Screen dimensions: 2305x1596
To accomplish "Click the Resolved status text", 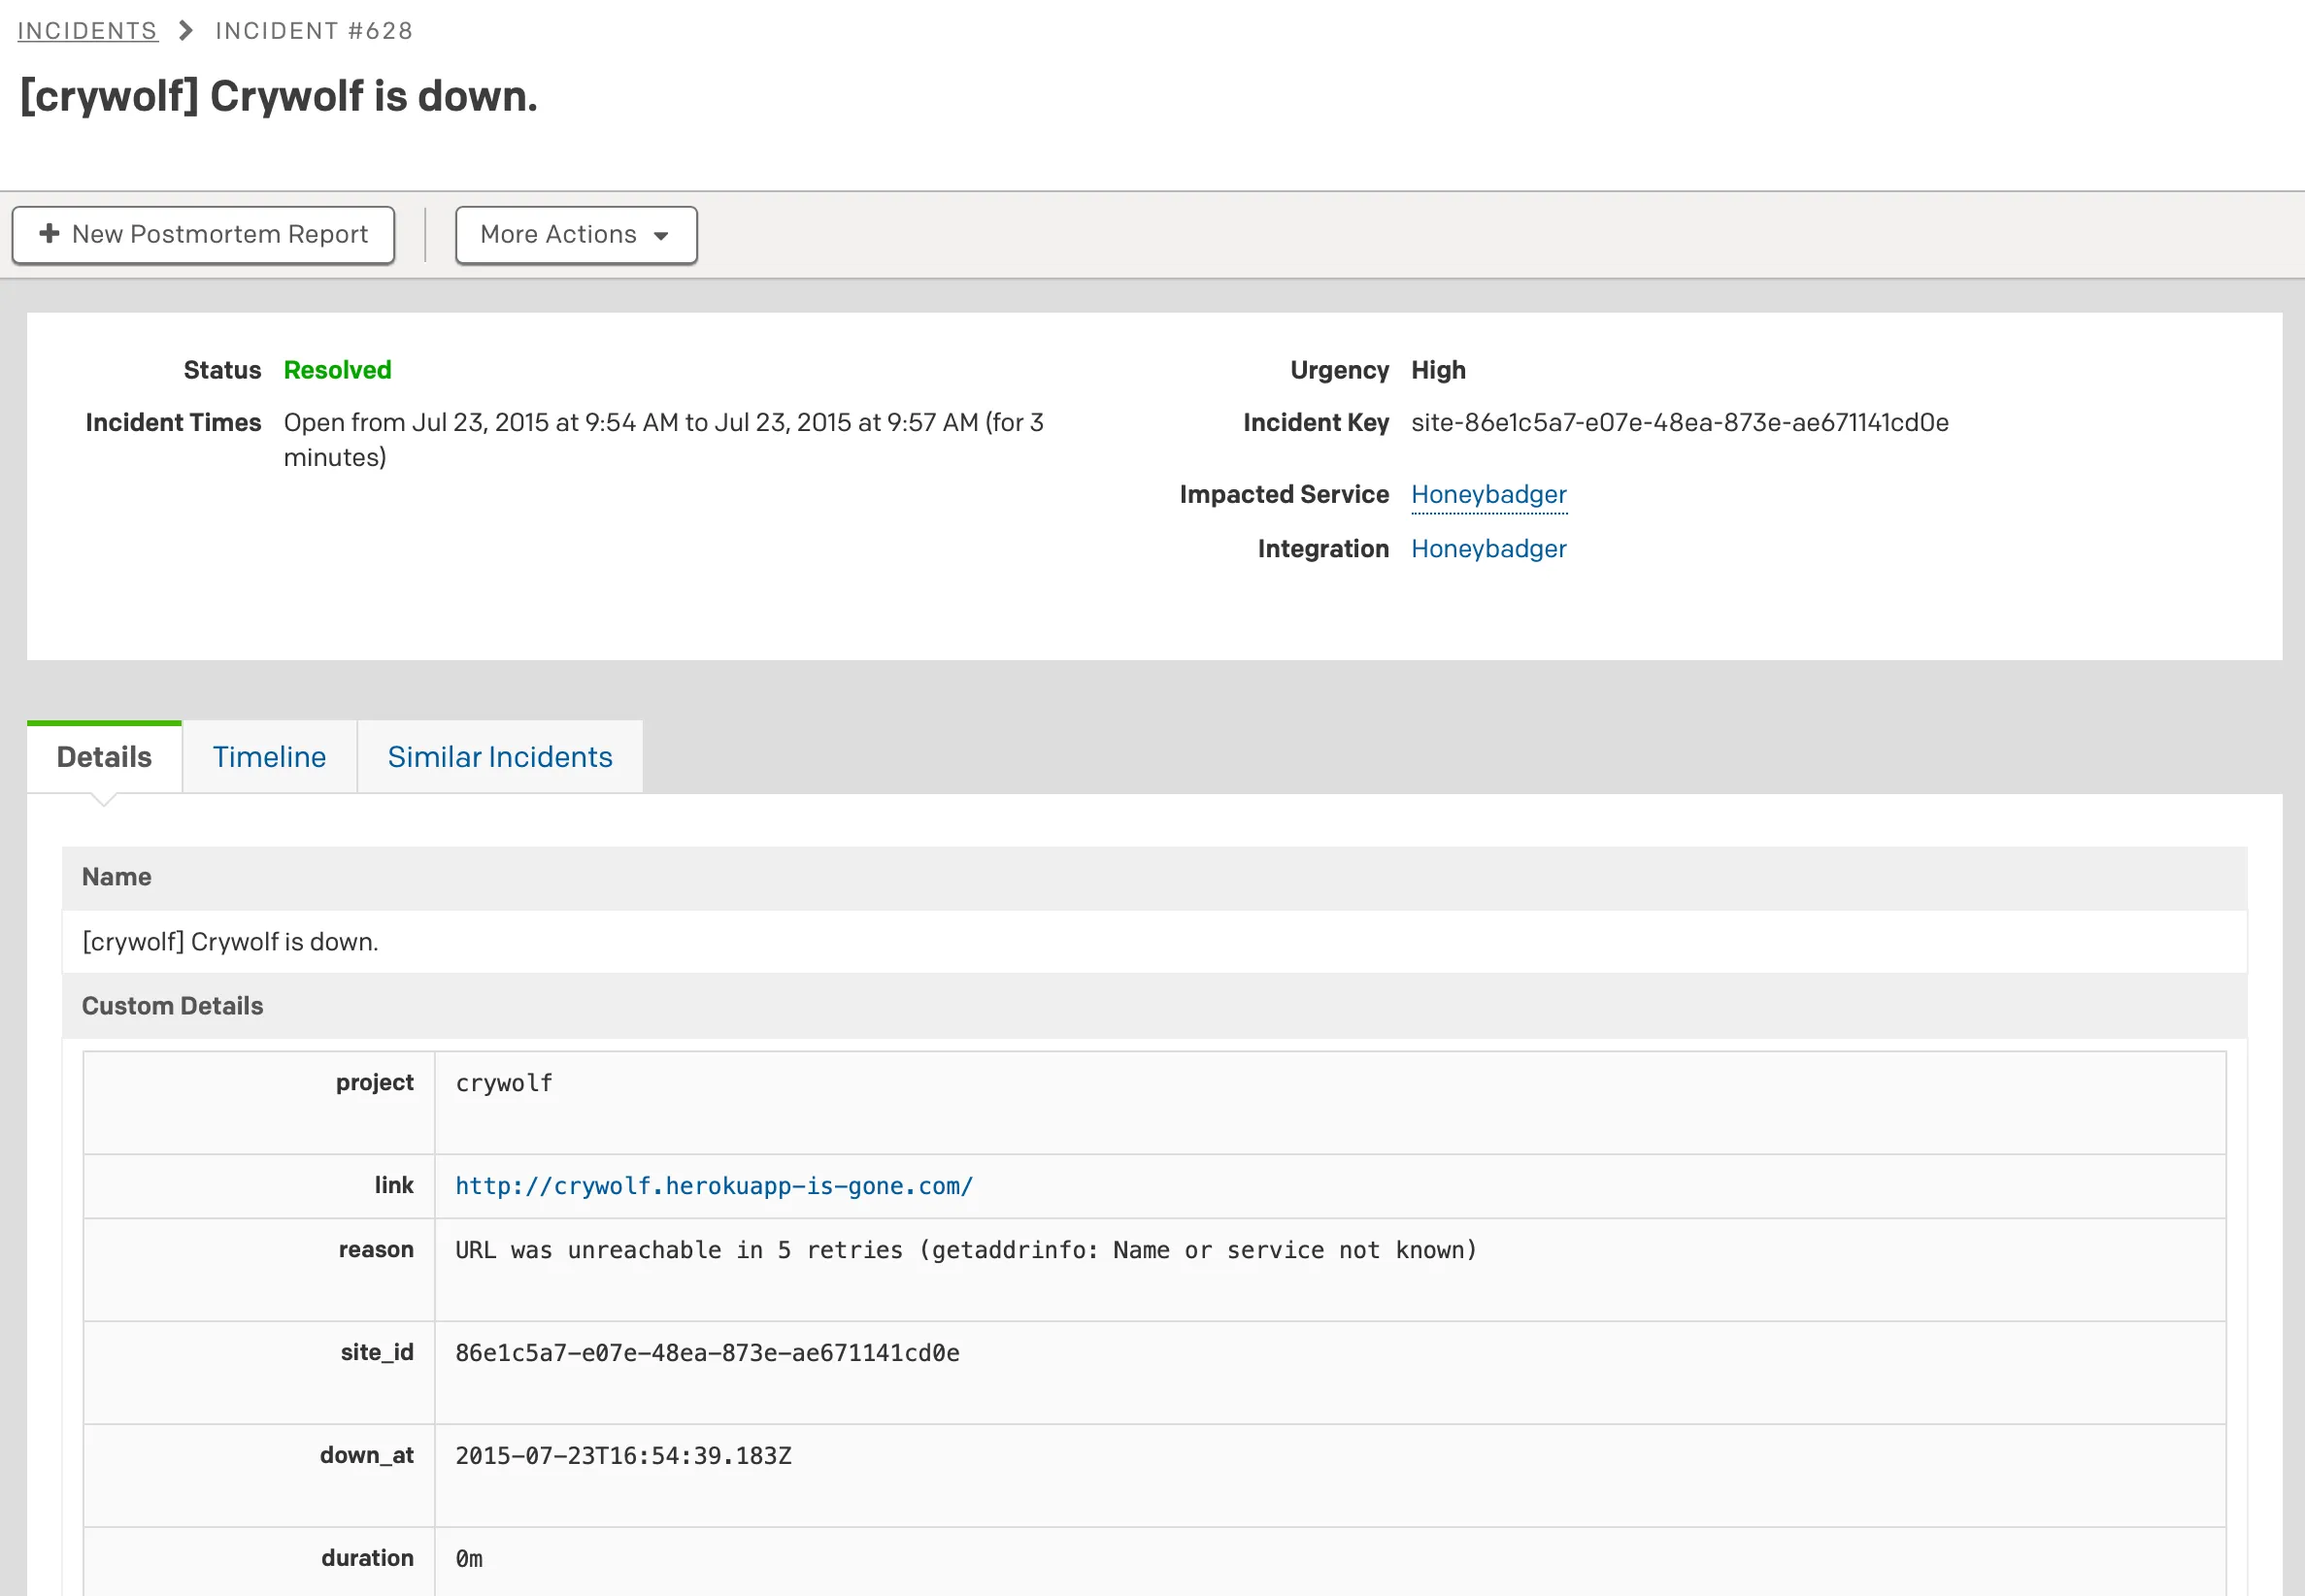I will coord(337,370).
